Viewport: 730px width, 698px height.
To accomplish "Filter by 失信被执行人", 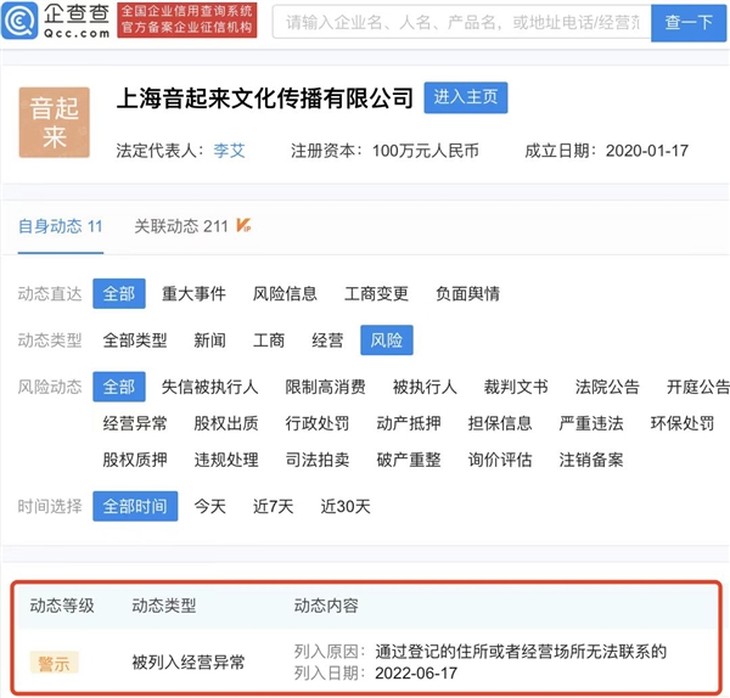I will [x=210, y=387].
